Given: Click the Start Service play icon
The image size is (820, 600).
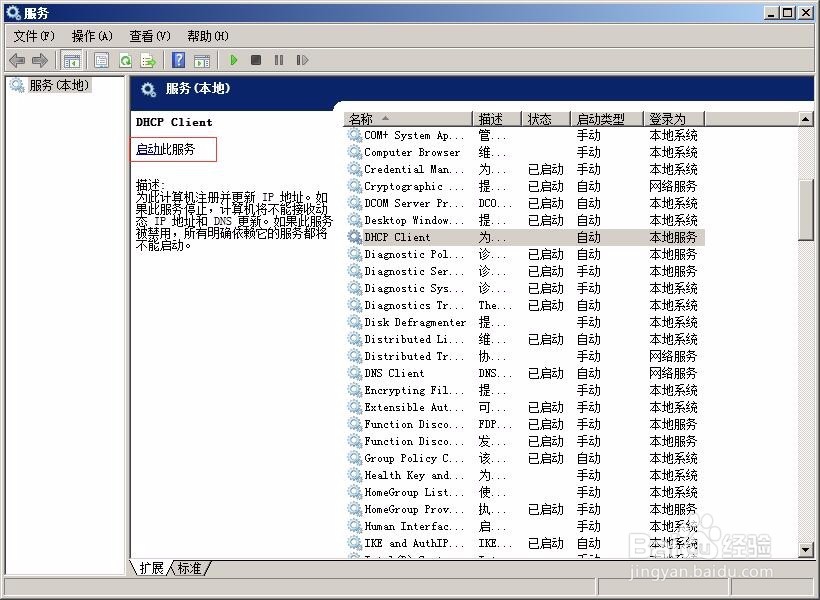Looking at the screenshot, I should [233, 60].
